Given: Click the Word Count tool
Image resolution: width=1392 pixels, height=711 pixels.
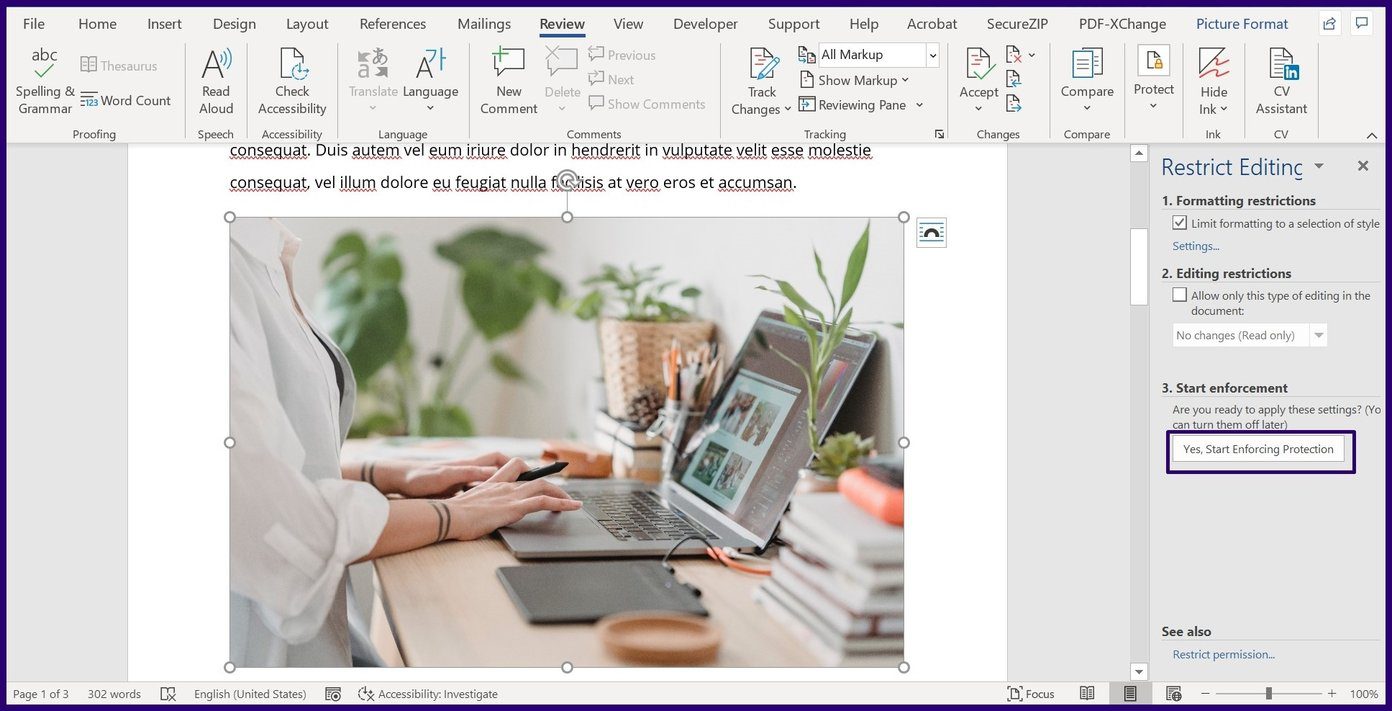Looking at the screenshot, I should click(x=126, y=100).
